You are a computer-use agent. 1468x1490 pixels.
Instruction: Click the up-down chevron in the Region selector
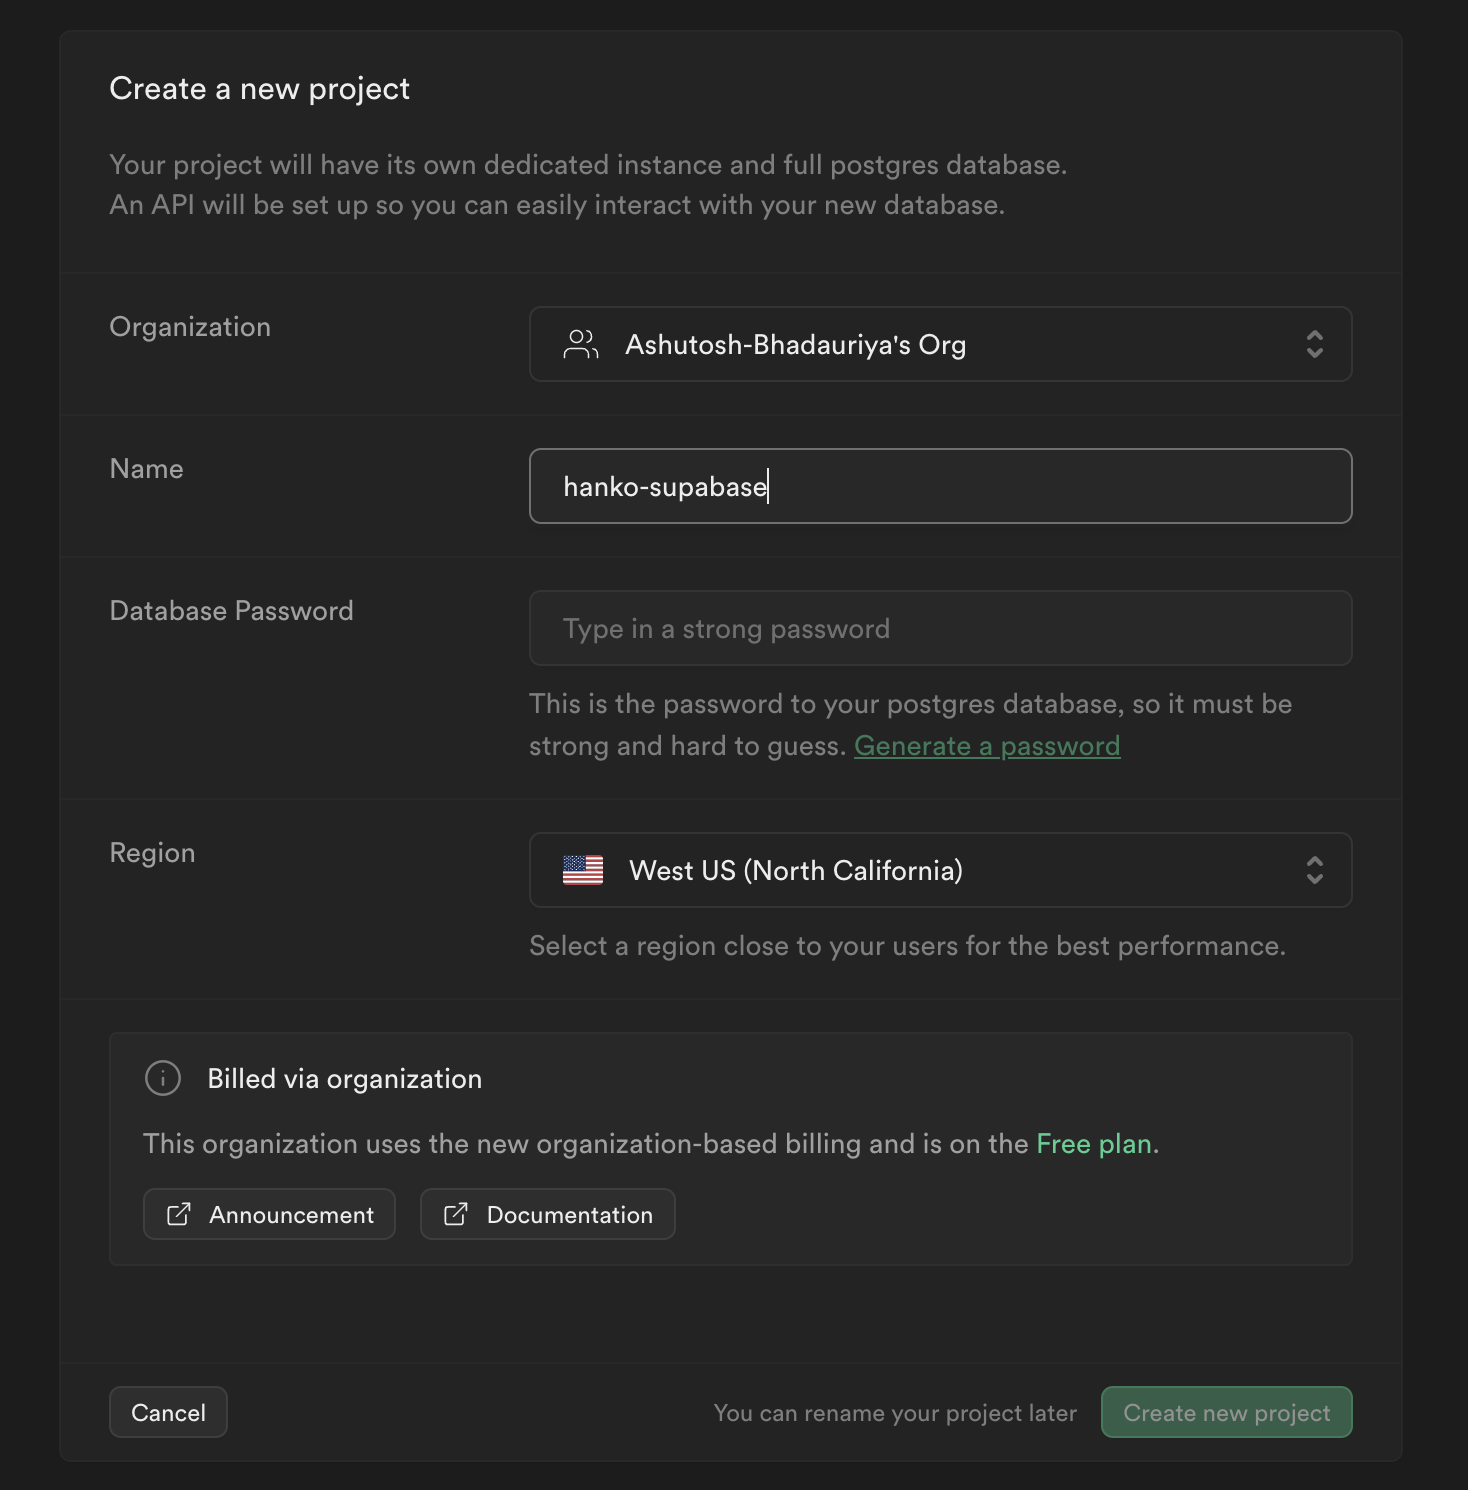click(x=1314, y=870)
